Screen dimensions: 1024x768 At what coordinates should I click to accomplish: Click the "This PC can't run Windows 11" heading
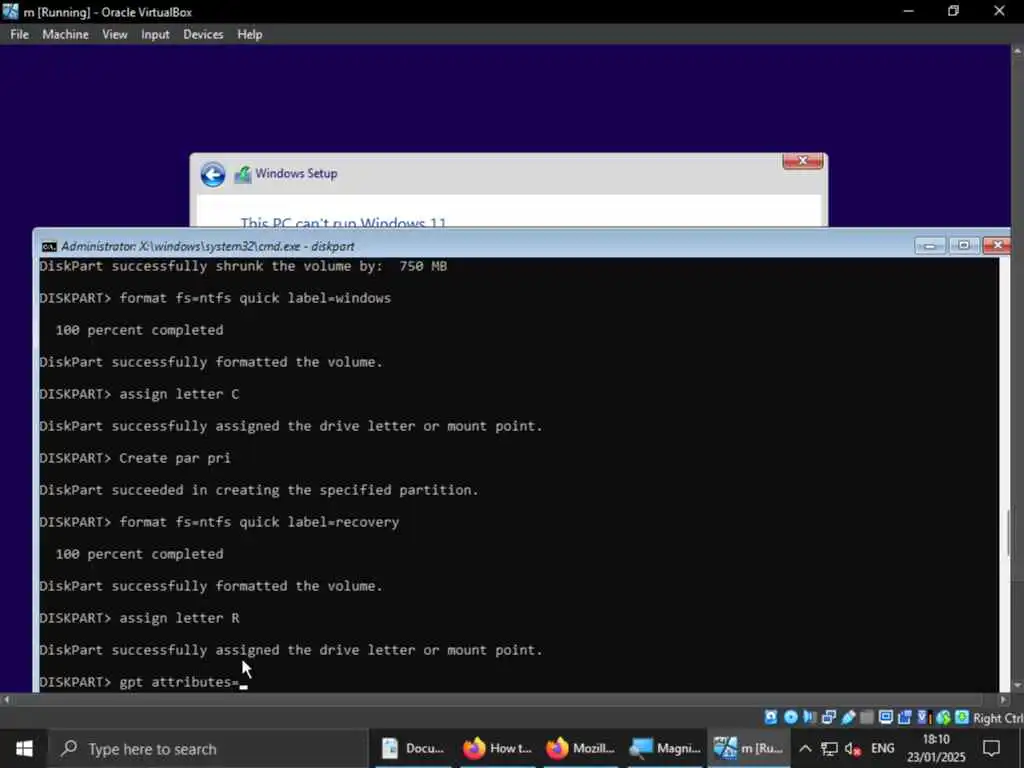pos(344,221)
